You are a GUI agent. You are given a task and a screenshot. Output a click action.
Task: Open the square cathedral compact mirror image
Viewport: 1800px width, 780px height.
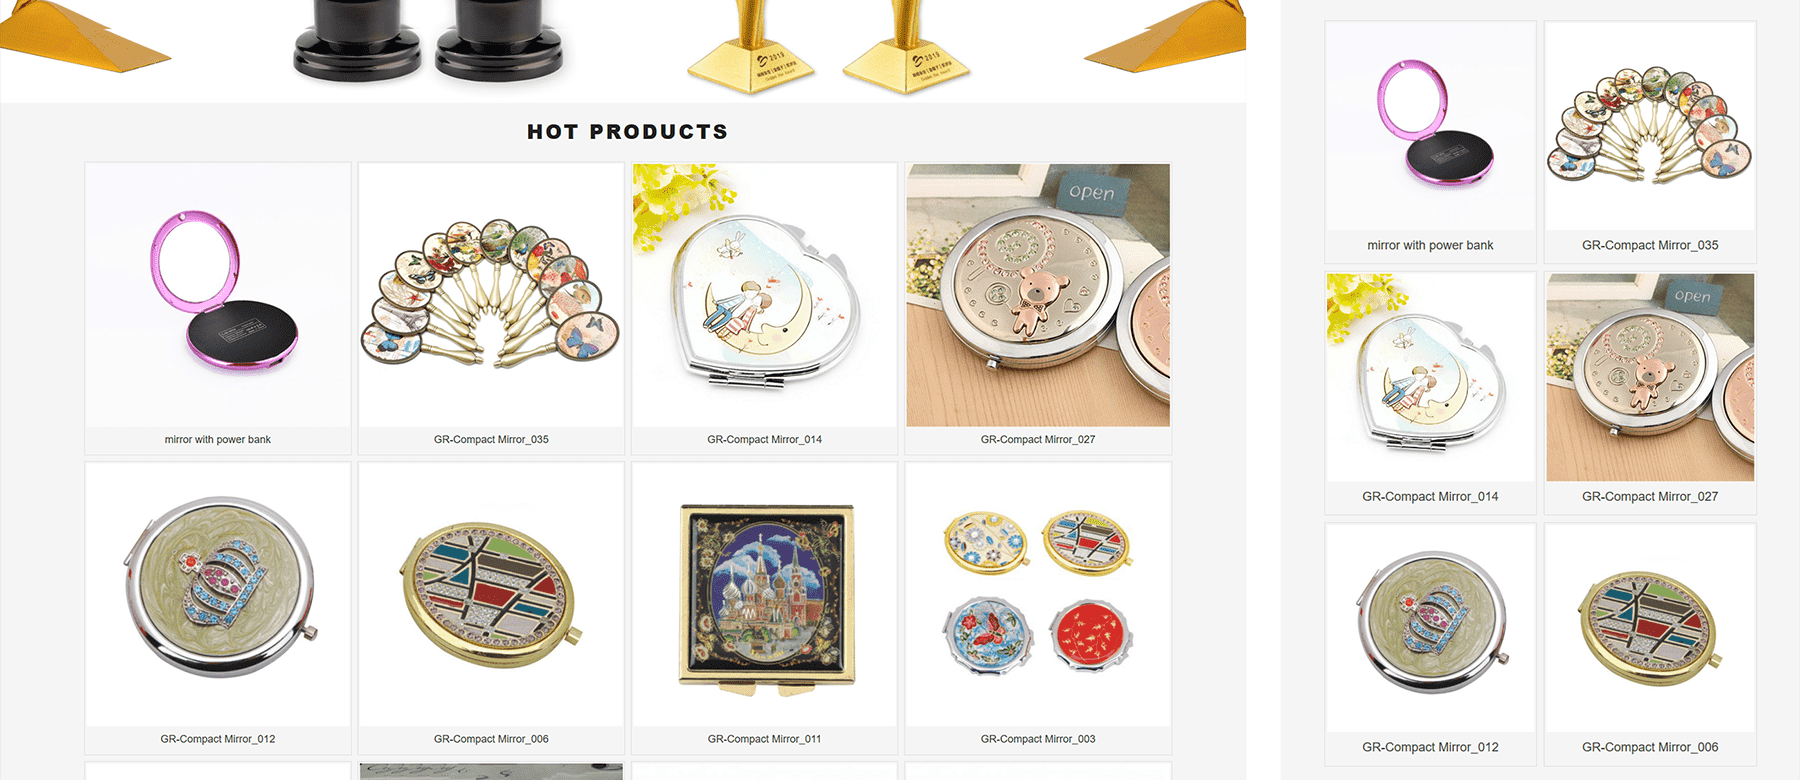pos(765,595)
